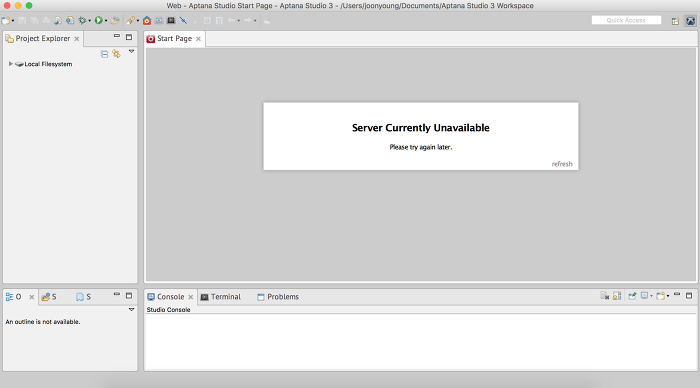Run with the green play icon
Image resolution: width=700 pixels, height=388 pixels.
(99, 21)
